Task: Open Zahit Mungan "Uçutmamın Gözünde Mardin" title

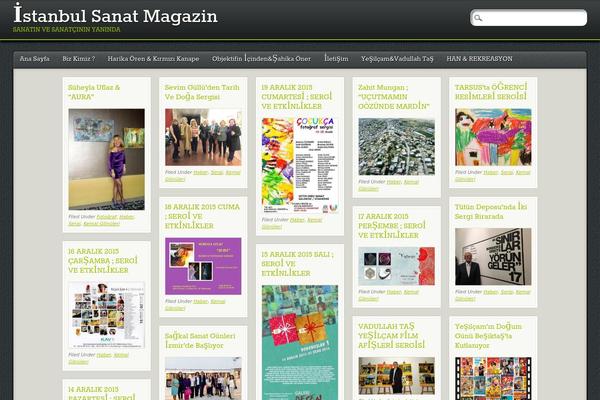Action: click(394, 96)
